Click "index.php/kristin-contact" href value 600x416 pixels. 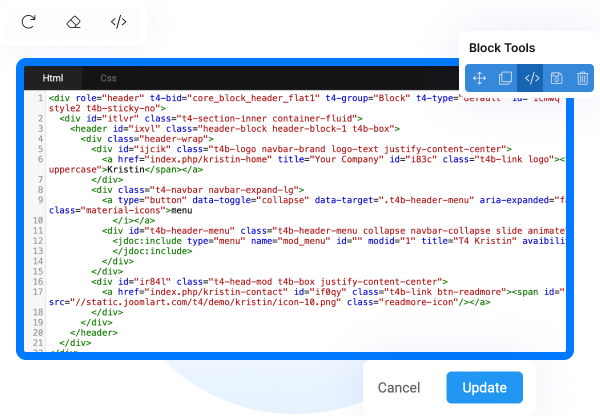pyautogui.click(x=218, y=292)
